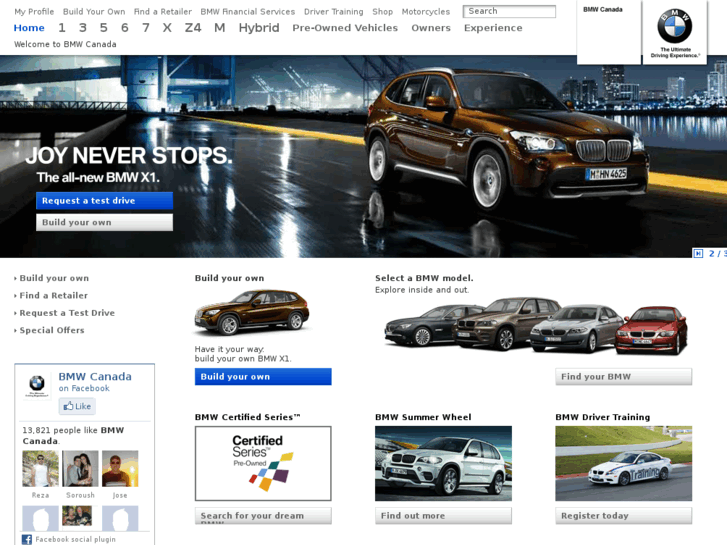Viewport: 727px width, 545px height.
Task: Open Driver Training in top navigation
Action: click(x=333, y=12)
